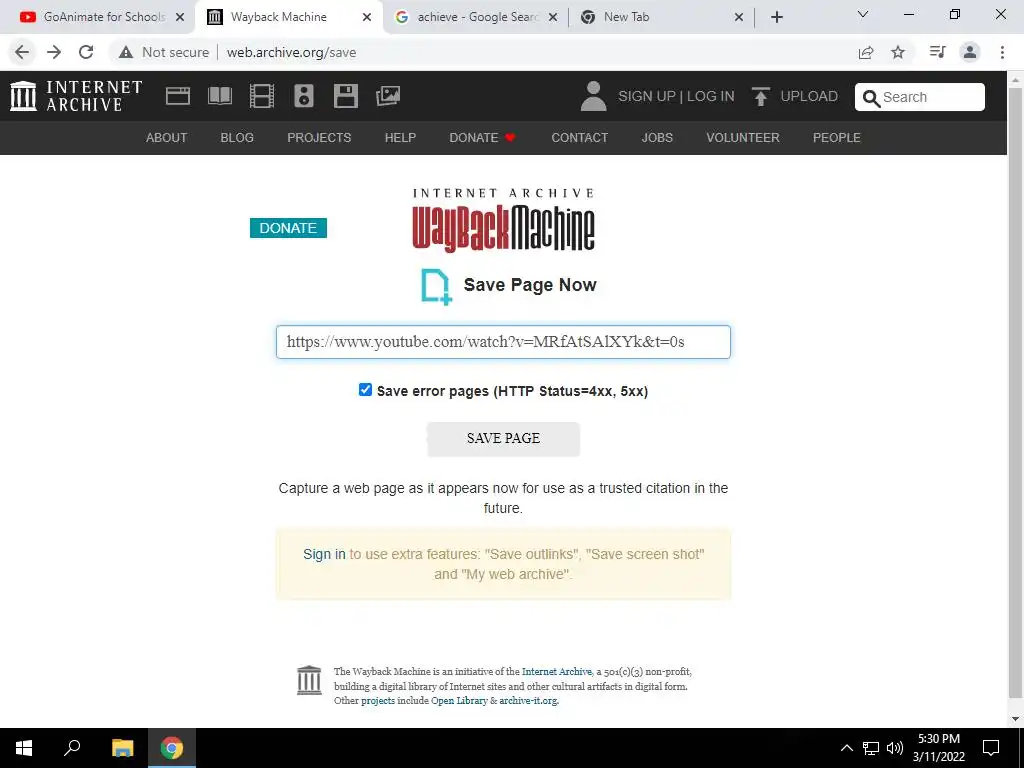Open the projects footer link
This screenshot has height=768, width=1024.
pyautogui.click(x=378, y=700)
